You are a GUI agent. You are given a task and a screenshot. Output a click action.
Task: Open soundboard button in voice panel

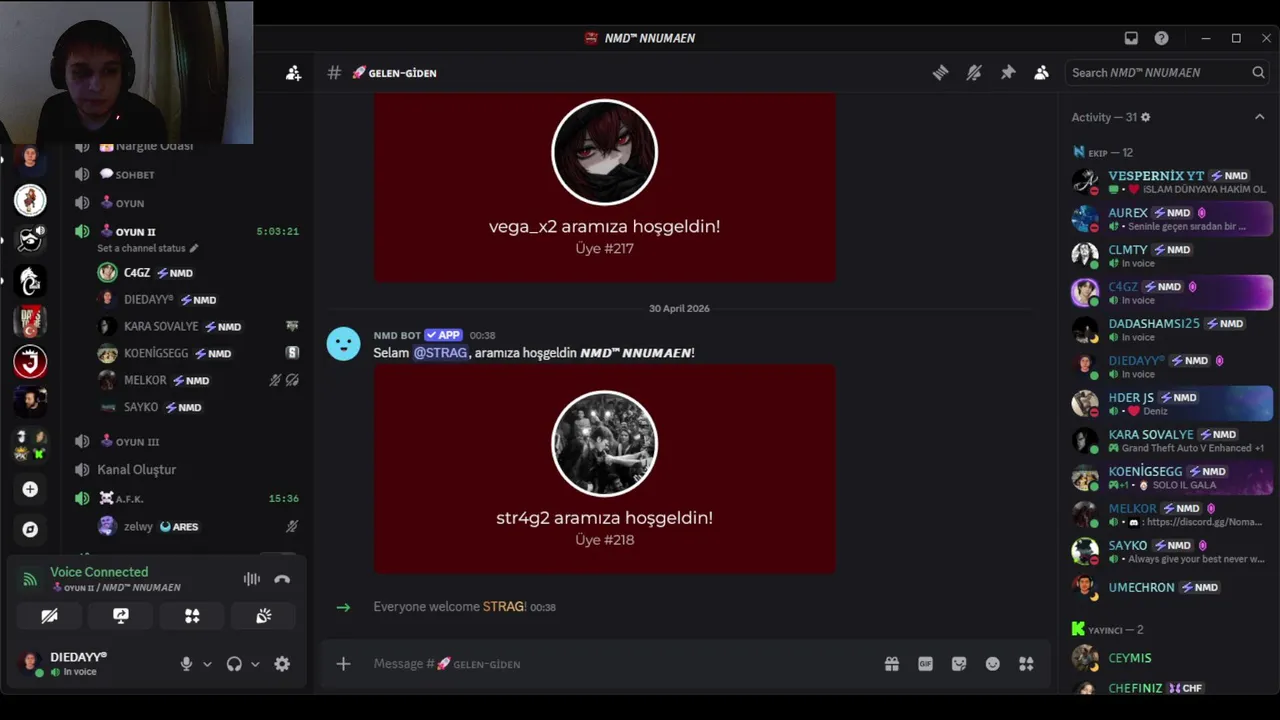264,616
